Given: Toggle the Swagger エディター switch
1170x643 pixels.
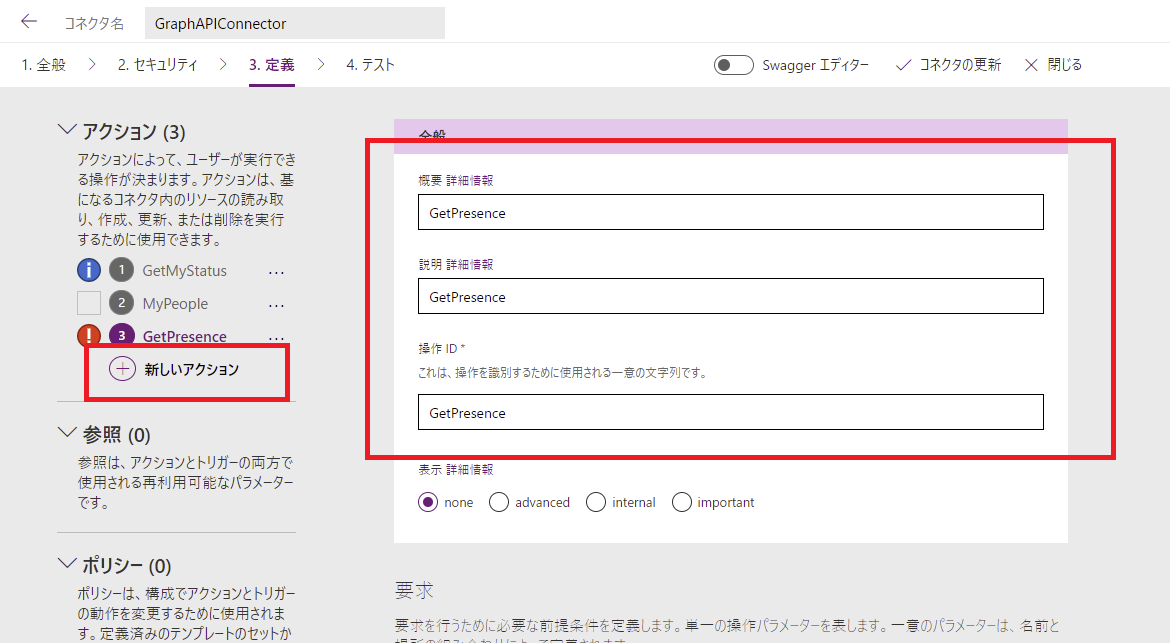Looking at the screenshot, I should [x=733, y=64].
